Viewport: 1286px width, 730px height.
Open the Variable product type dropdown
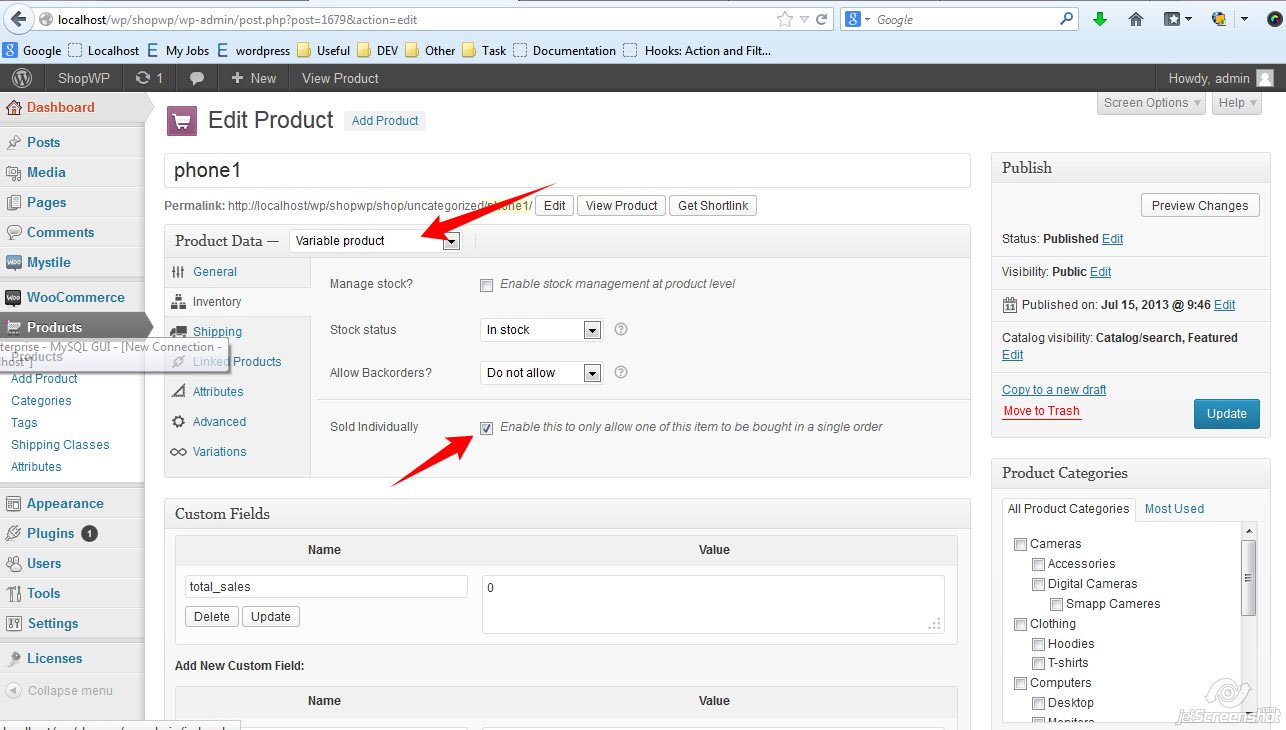(x=375, y=240)
